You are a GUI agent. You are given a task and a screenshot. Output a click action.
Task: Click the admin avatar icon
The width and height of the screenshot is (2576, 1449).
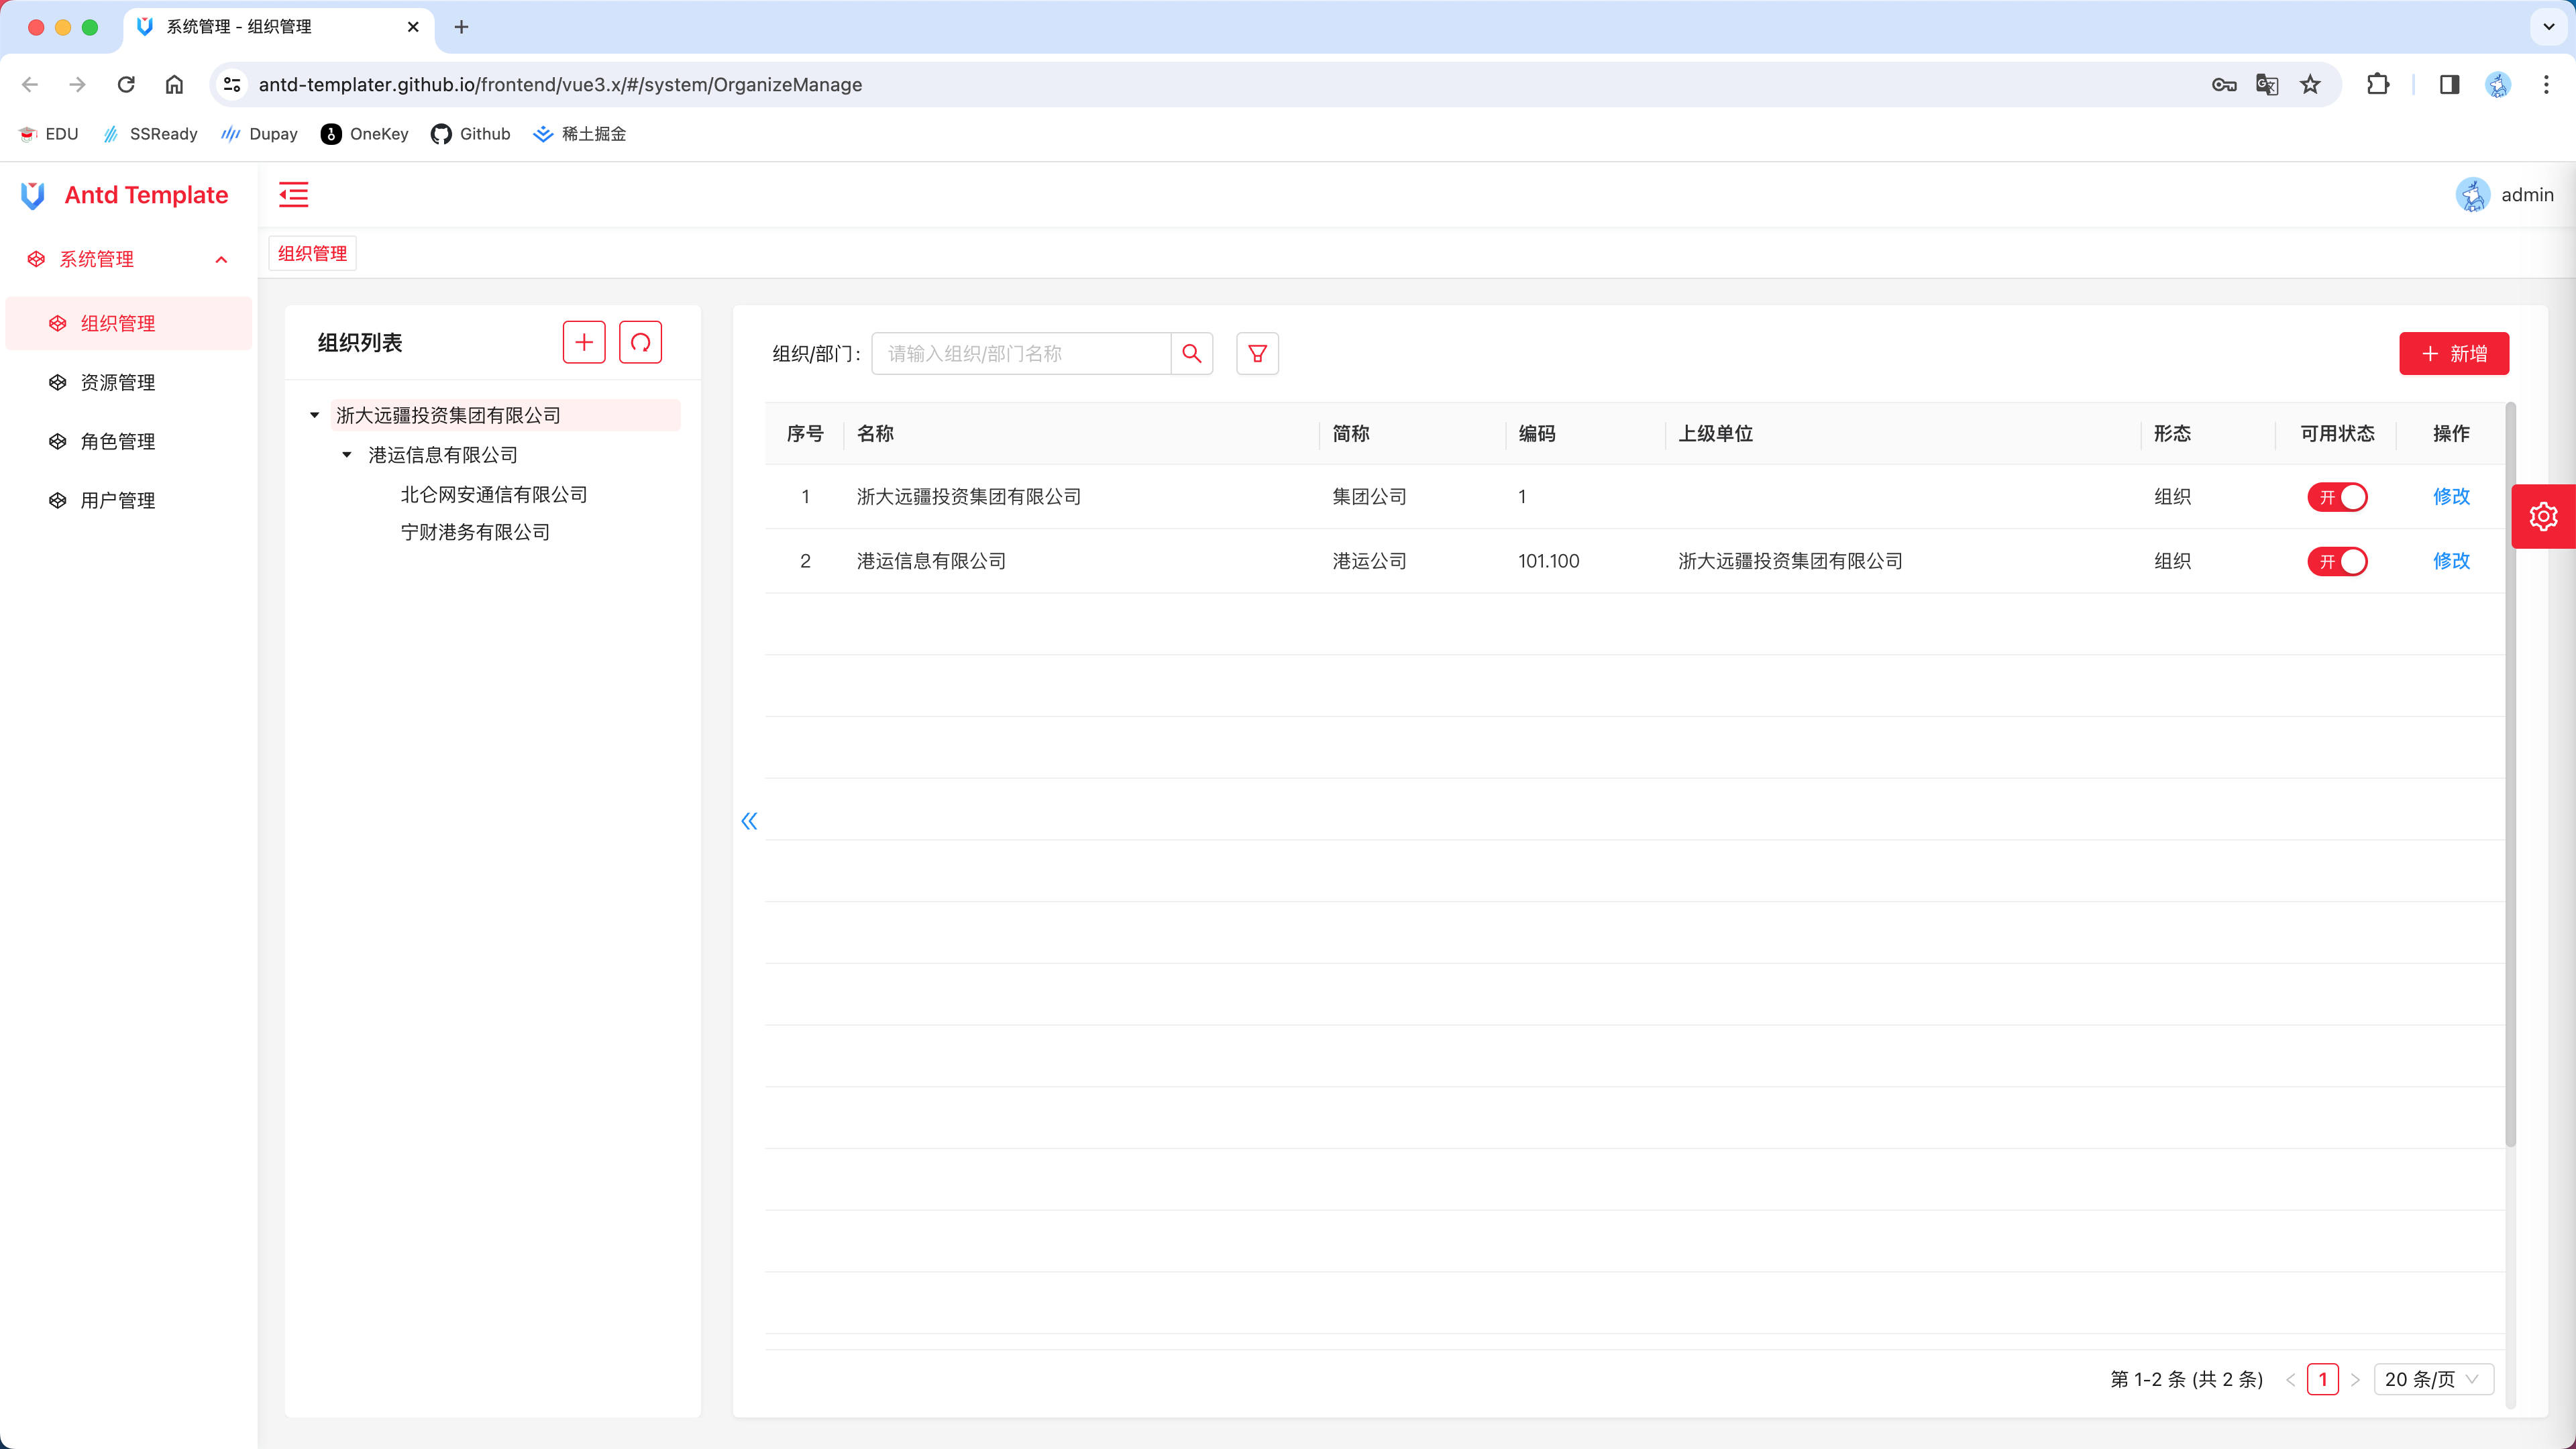click(2473, 195)
